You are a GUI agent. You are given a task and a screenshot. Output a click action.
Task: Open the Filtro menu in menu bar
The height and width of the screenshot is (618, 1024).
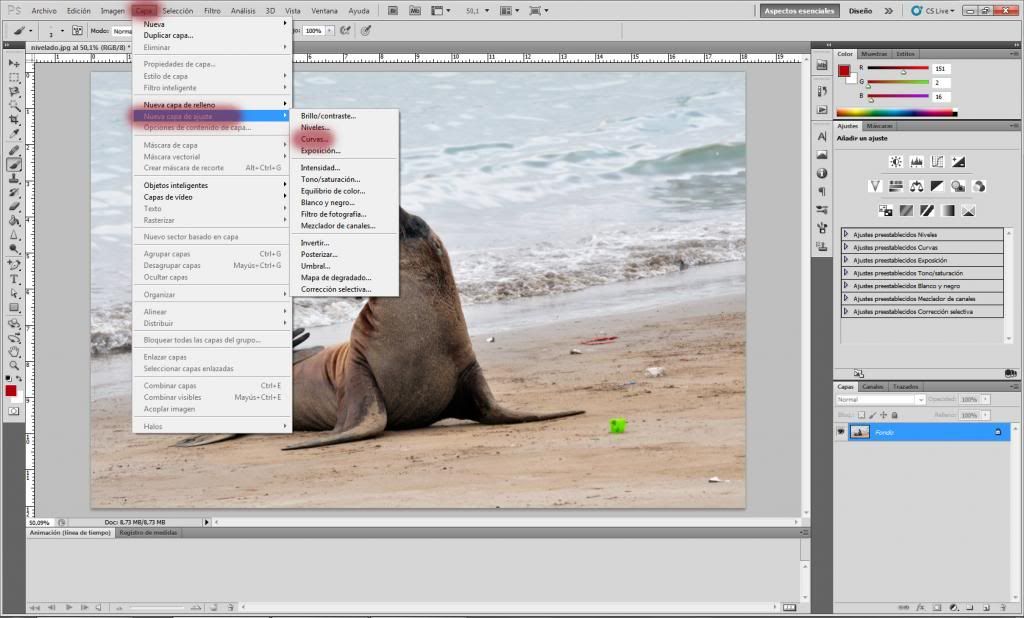[212, 11]
